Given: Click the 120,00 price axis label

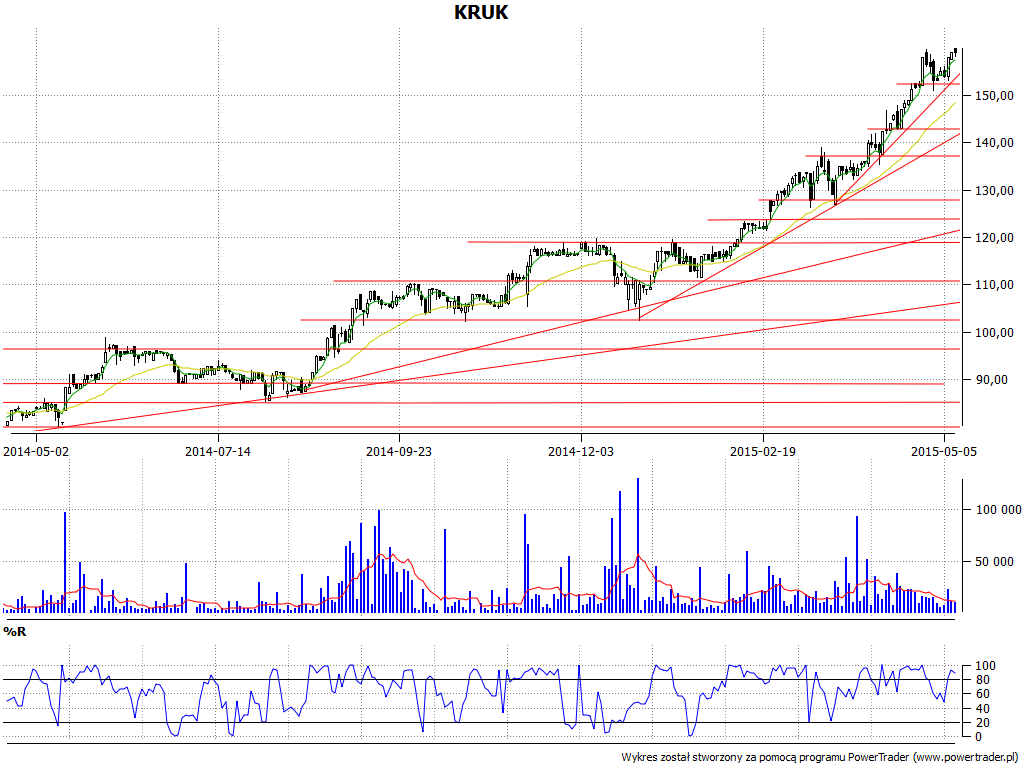Looking at the screenshot, I should click(x=995, y=238).
